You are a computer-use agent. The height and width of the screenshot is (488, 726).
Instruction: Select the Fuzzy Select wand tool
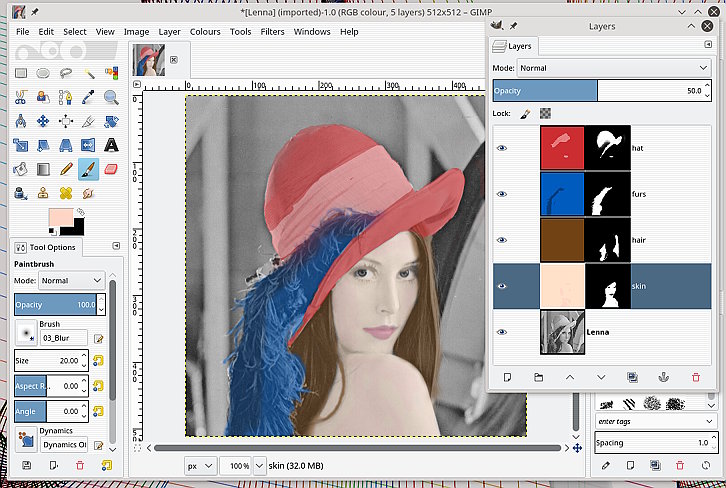pyautogui.click(x=88, y=73)
